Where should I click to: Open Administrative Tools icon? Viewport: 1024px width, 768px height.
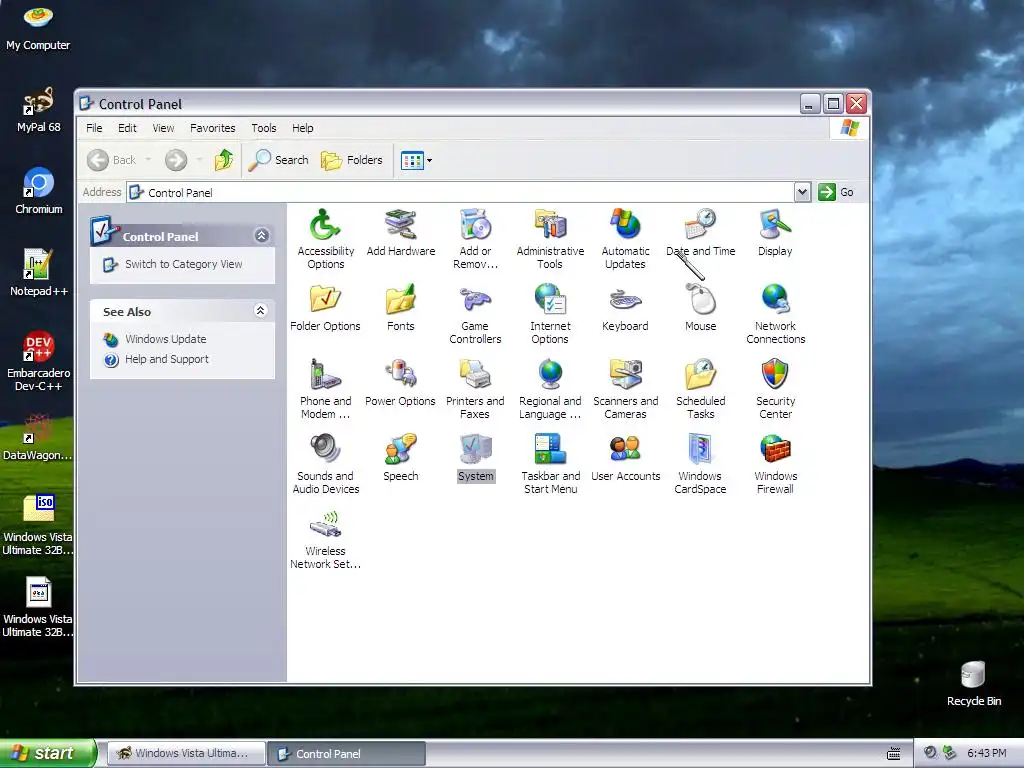[x=550, y=239]
